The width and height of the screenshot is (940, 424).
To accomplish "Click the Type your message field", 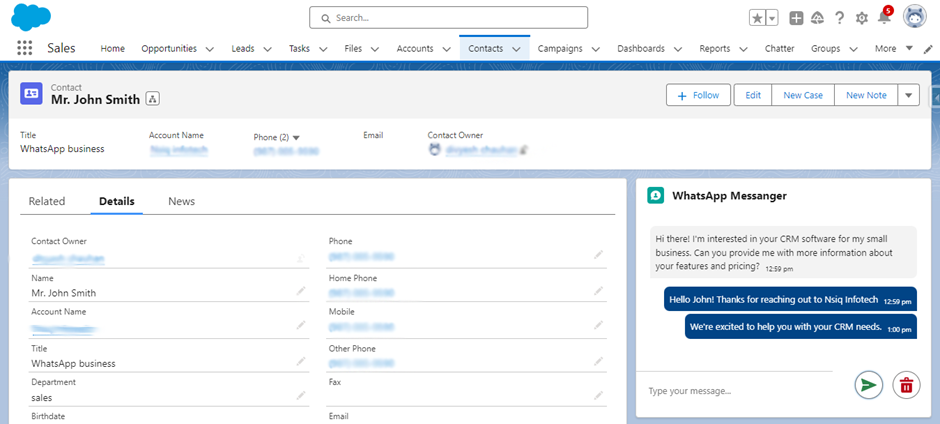I will pos(740,391).
